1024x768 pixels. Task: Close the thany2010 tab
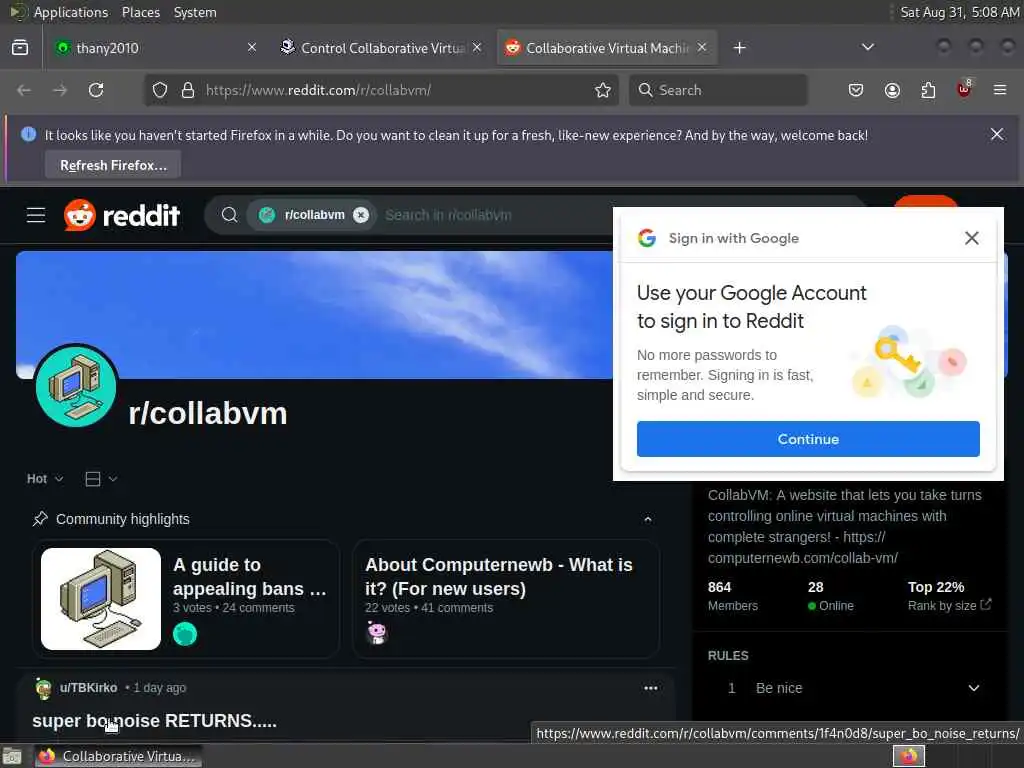[x=251, y=47]
